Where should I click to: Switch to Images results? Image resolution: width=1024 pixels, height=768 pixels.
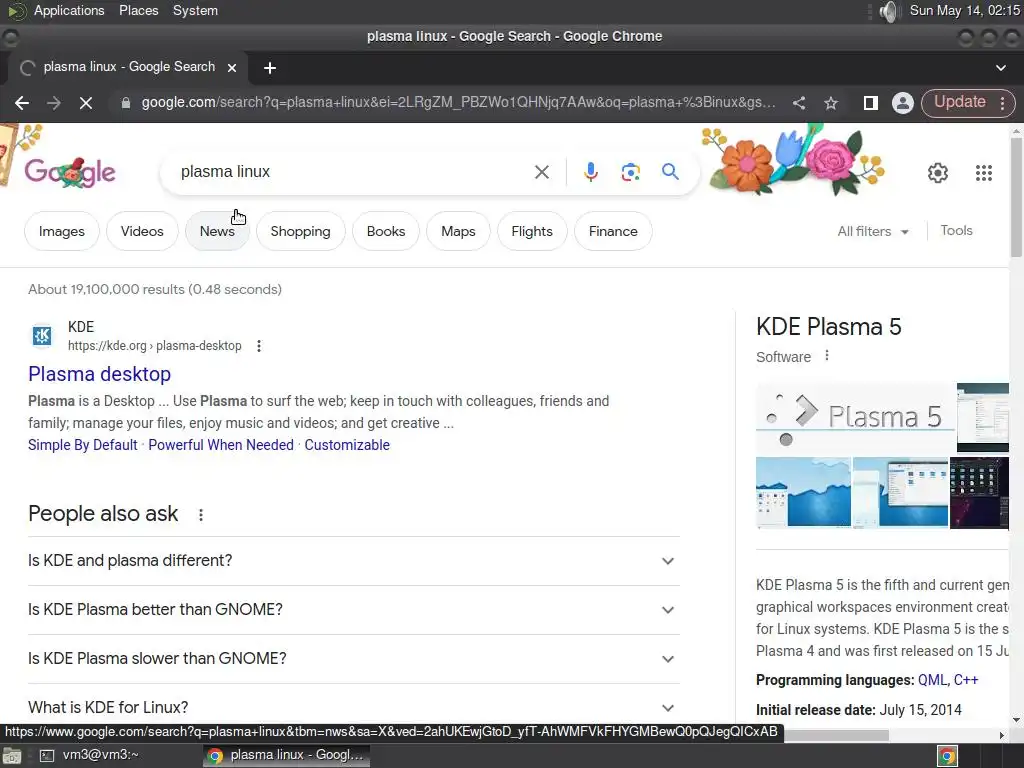(61, 231)
